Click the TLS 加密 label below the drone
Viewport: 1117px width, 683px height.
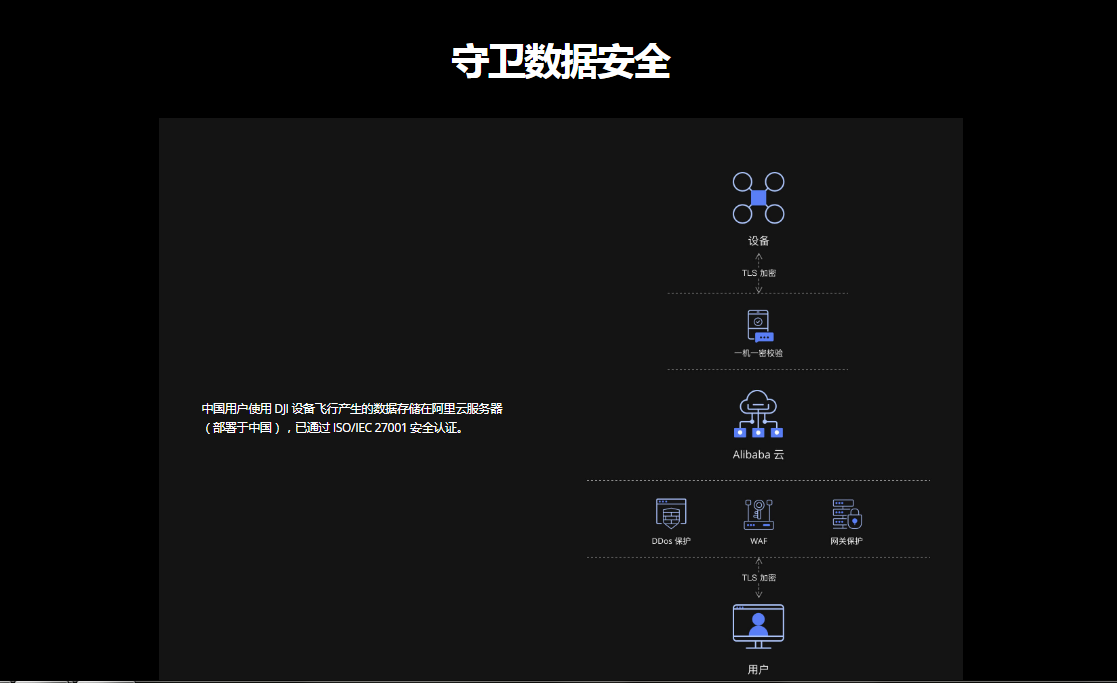[758, 273]
